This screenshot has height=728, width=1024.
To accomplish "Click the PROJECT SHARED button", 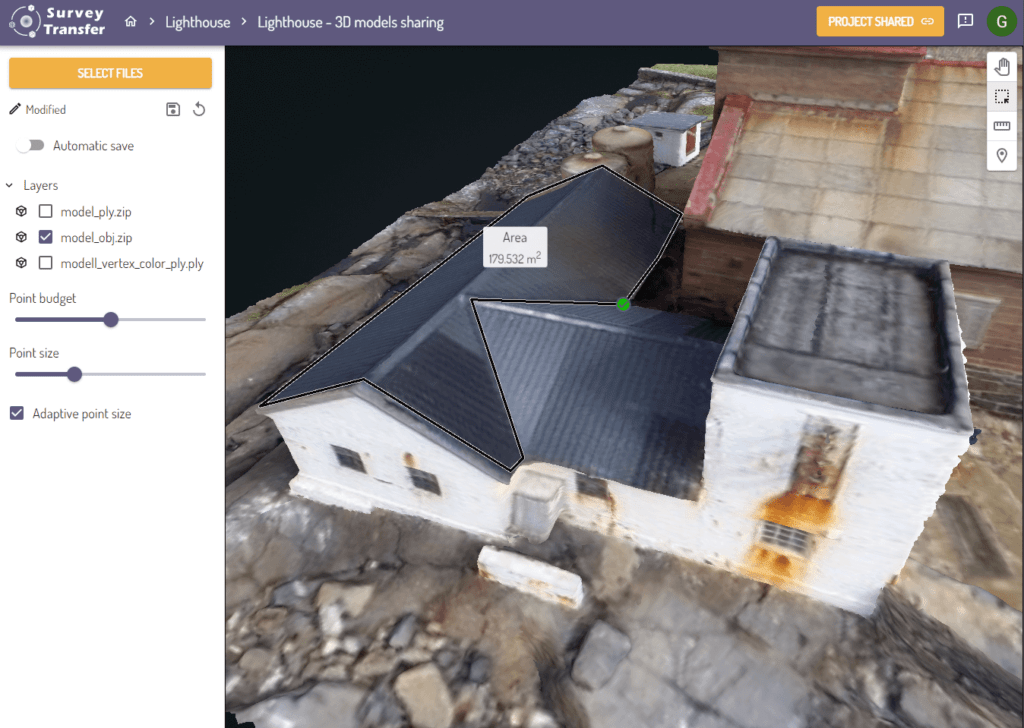I will click(879, 21).
